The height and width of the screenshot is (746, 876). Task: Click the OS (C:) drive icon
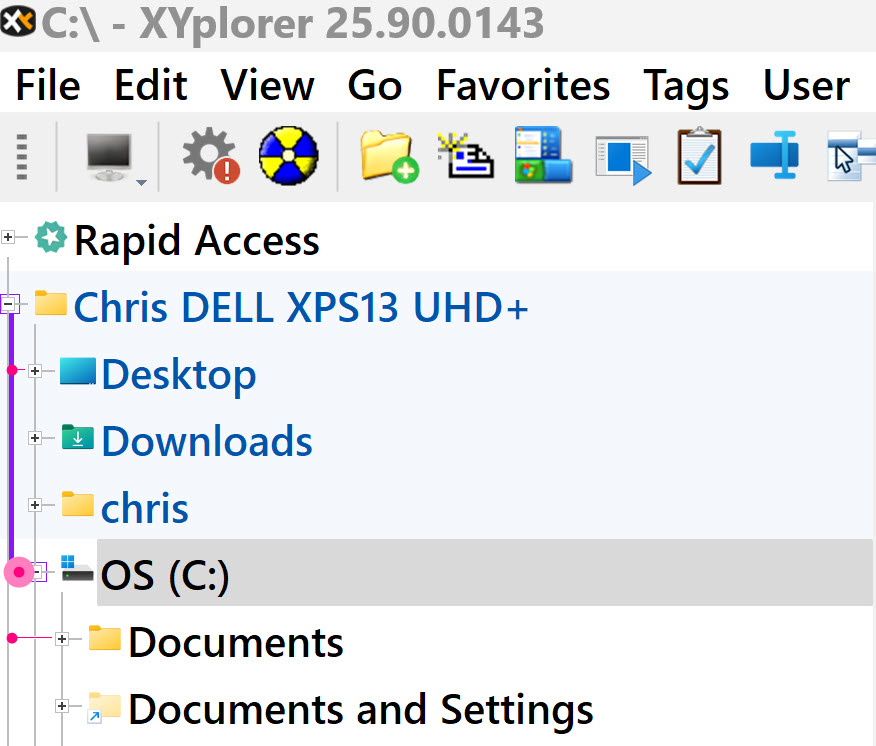pyautogui.click(x=77, y=568)
